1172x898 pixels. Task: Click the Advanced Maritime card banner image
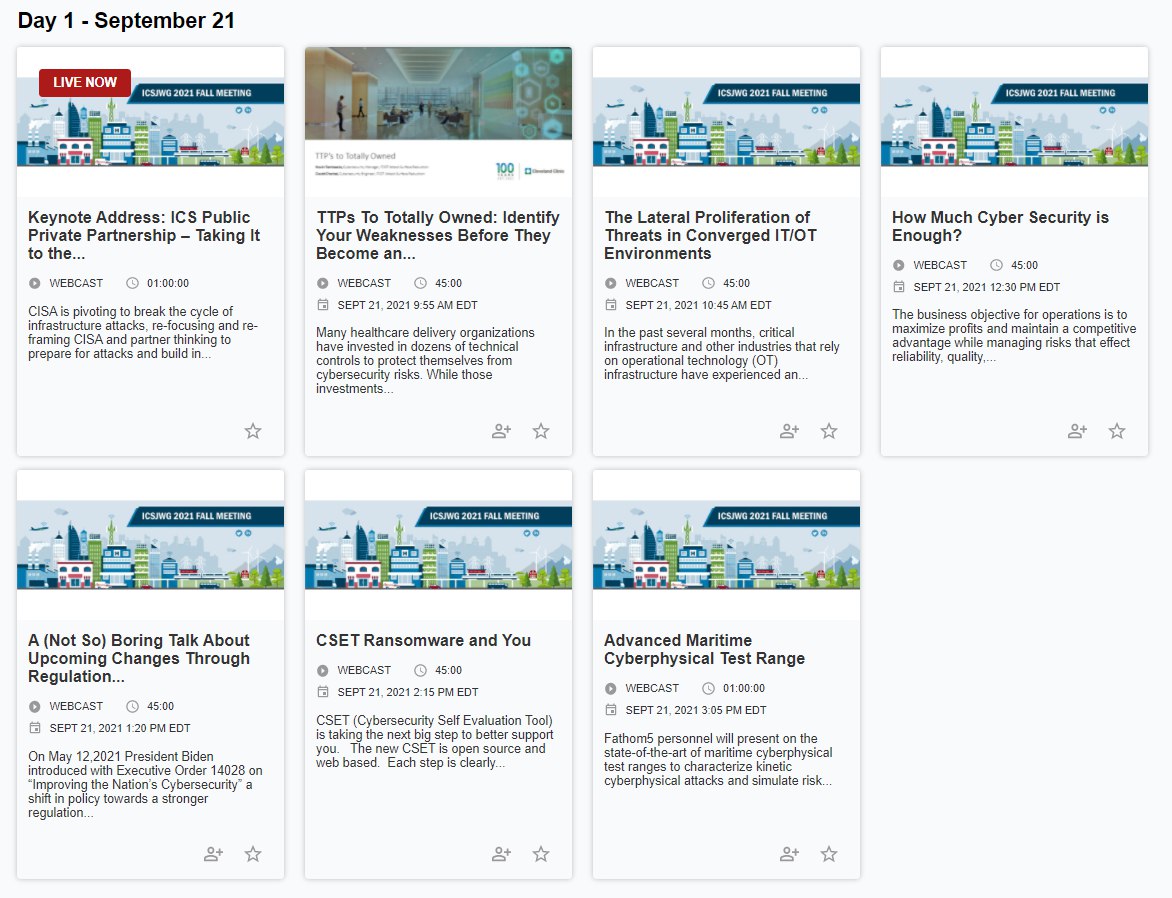(x=726, y=545)
